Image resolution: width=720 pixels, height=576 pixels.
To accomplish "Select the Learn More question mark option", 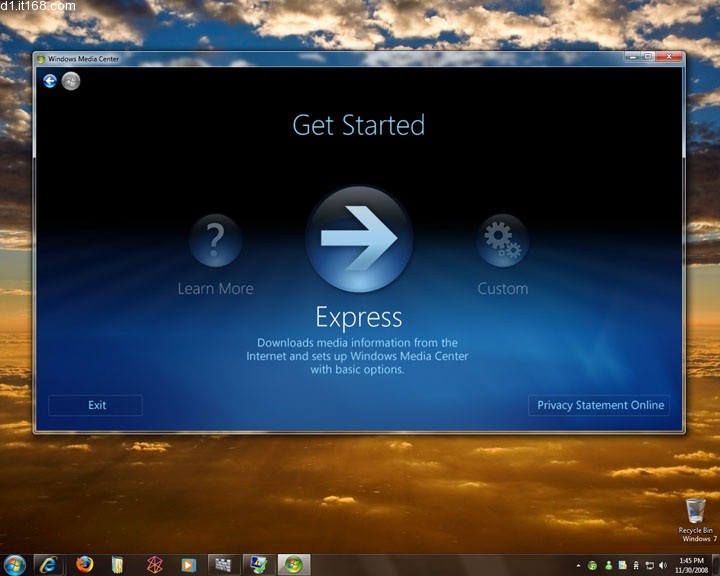I will click(215, 240).
